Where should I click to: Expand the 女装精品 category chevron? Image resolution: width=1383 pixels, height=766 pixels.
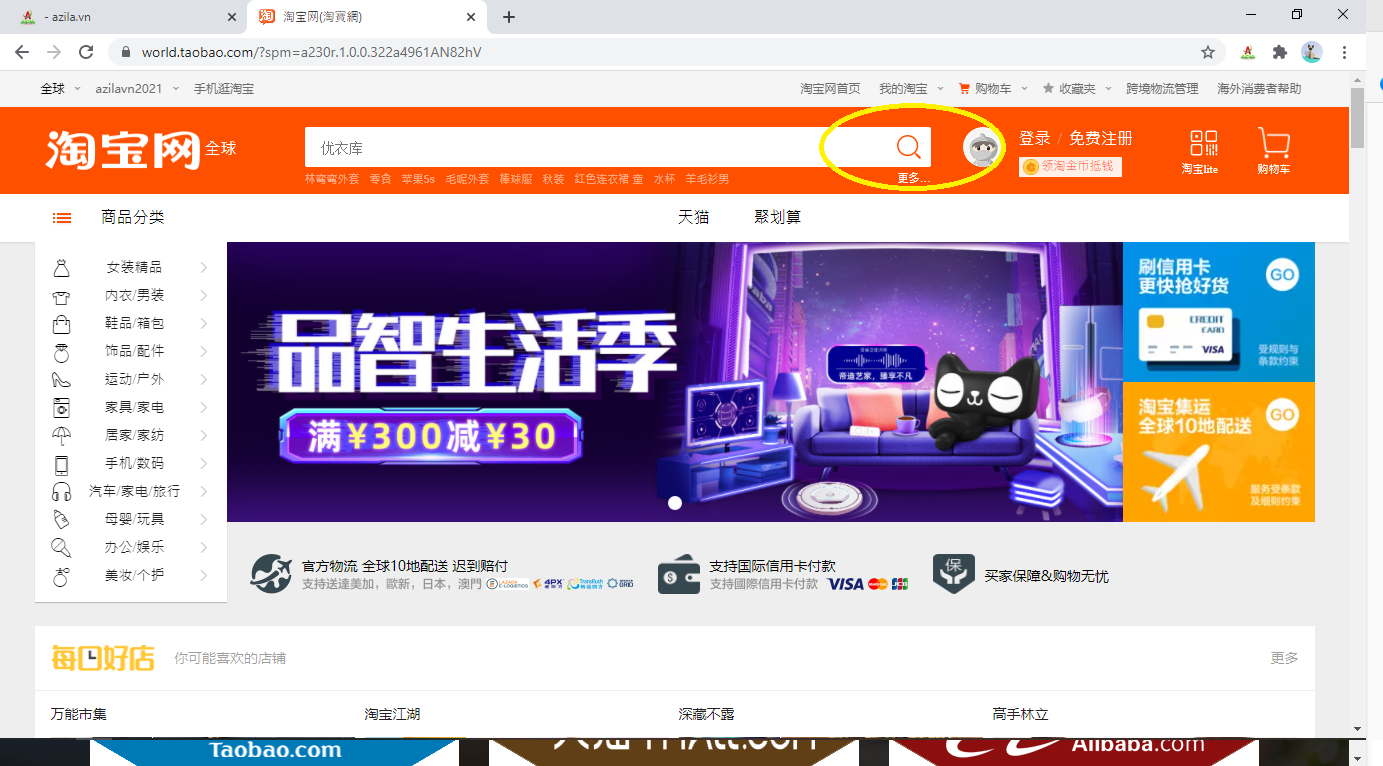(204, 268)
